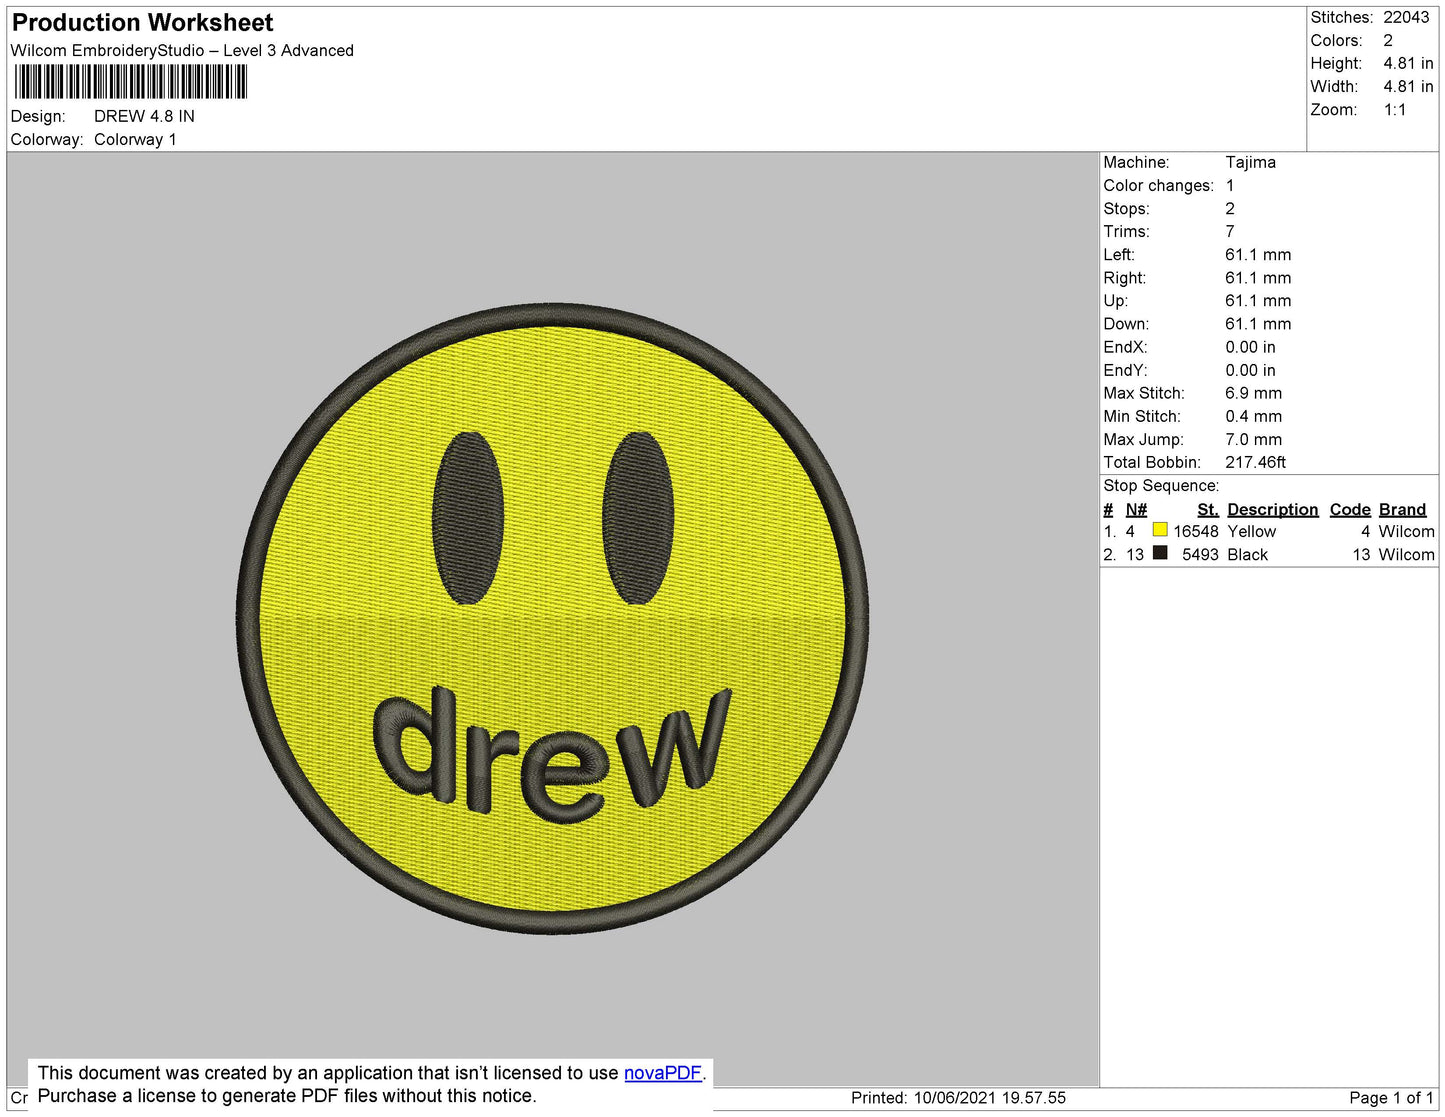
Task: Click the Min Stitch value '0.4 mm'
Action: point(1253,416)
